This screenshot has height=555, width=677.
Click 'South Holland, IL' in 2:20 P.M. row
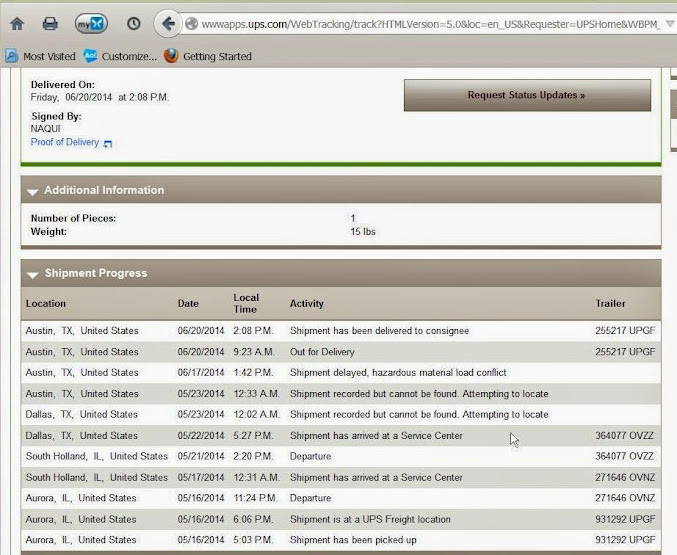64,457
